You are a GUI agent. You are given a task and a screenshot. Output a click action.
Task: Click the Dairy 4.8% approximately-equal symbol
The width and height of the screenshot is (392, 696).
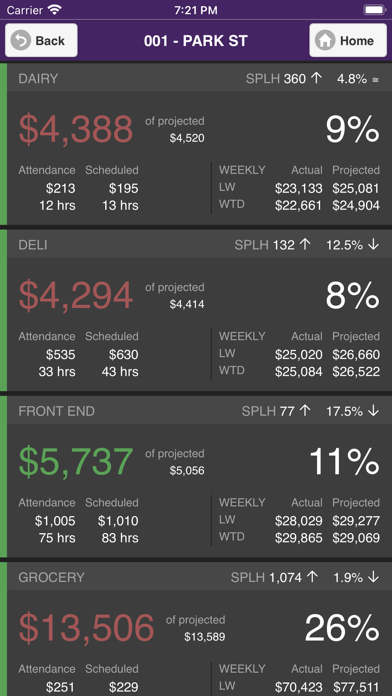375,80
